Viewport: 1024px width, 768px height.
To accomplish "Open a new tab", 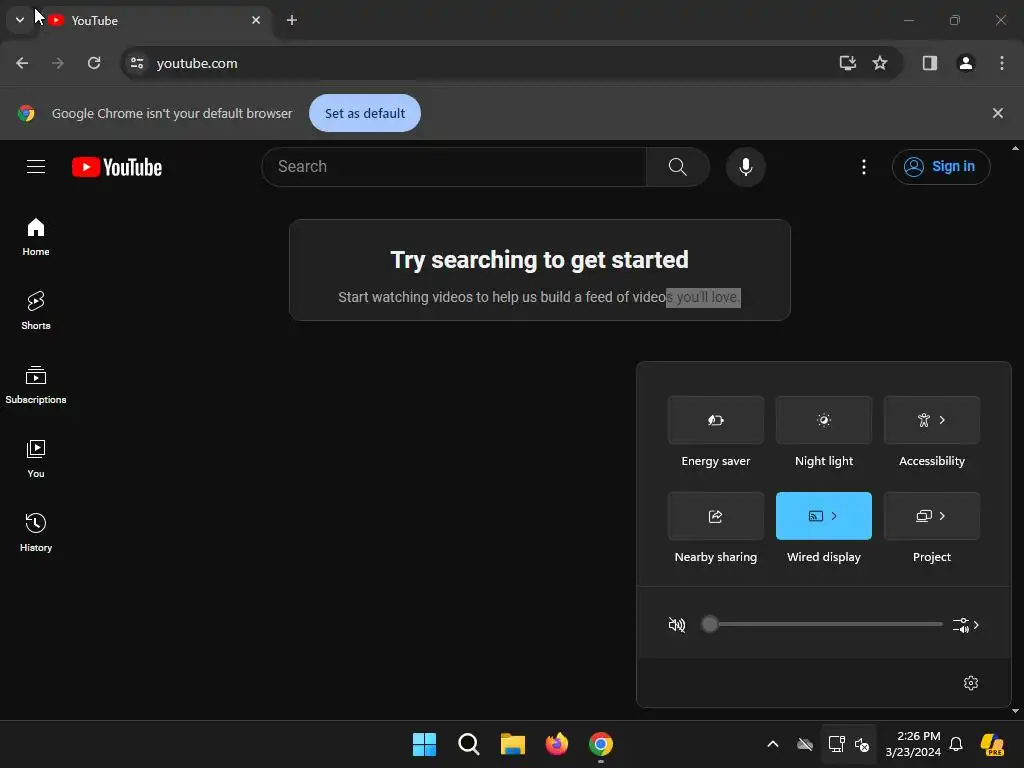I will (x=291, y=20).
